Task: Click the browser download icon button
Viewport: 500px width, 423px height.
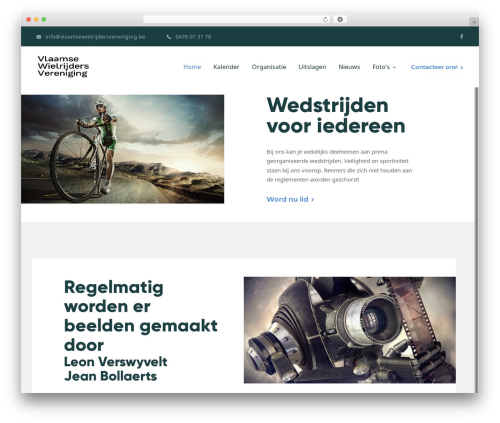Action: pos(340,20)
